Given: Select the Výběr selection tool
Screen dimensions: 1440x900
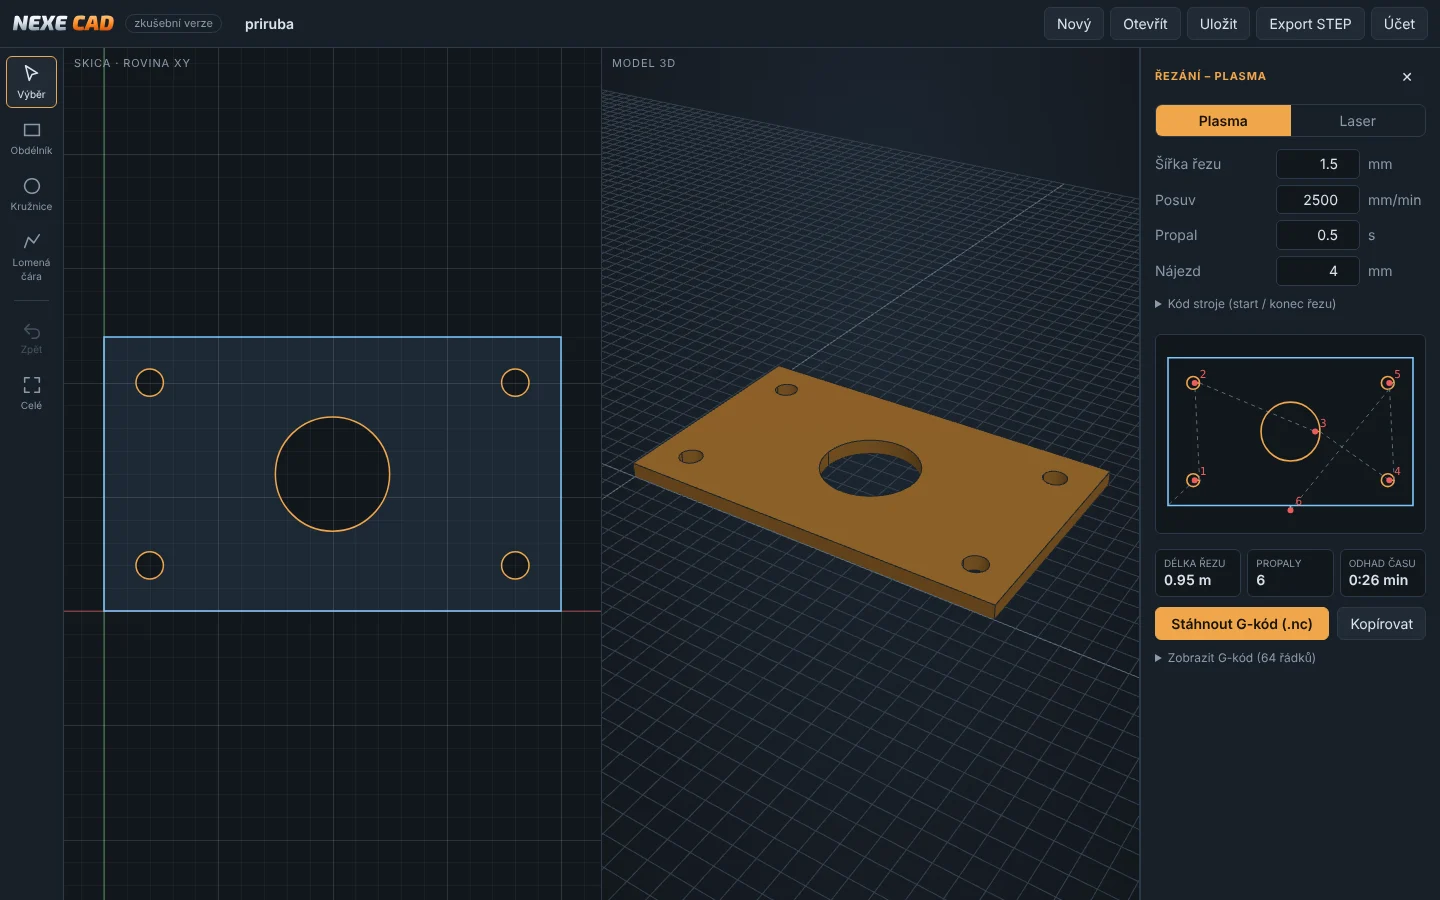Looking at the screenshot, I should 31,81.
